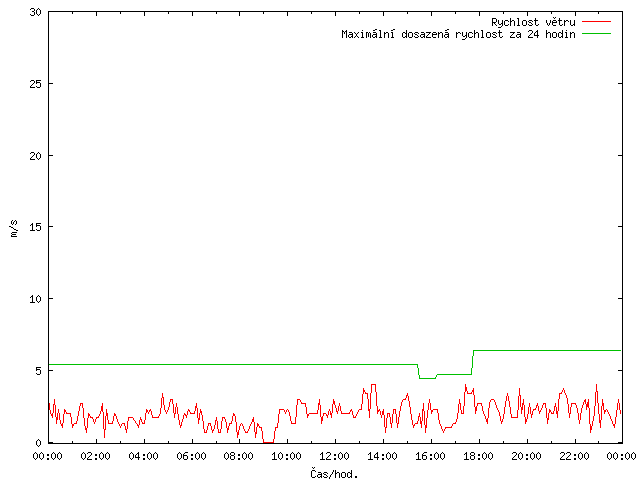This screenshot has width=640, height=480.
Task: Click the 04:00 time label
Action: pyautogui.click(x=143, y=456)
